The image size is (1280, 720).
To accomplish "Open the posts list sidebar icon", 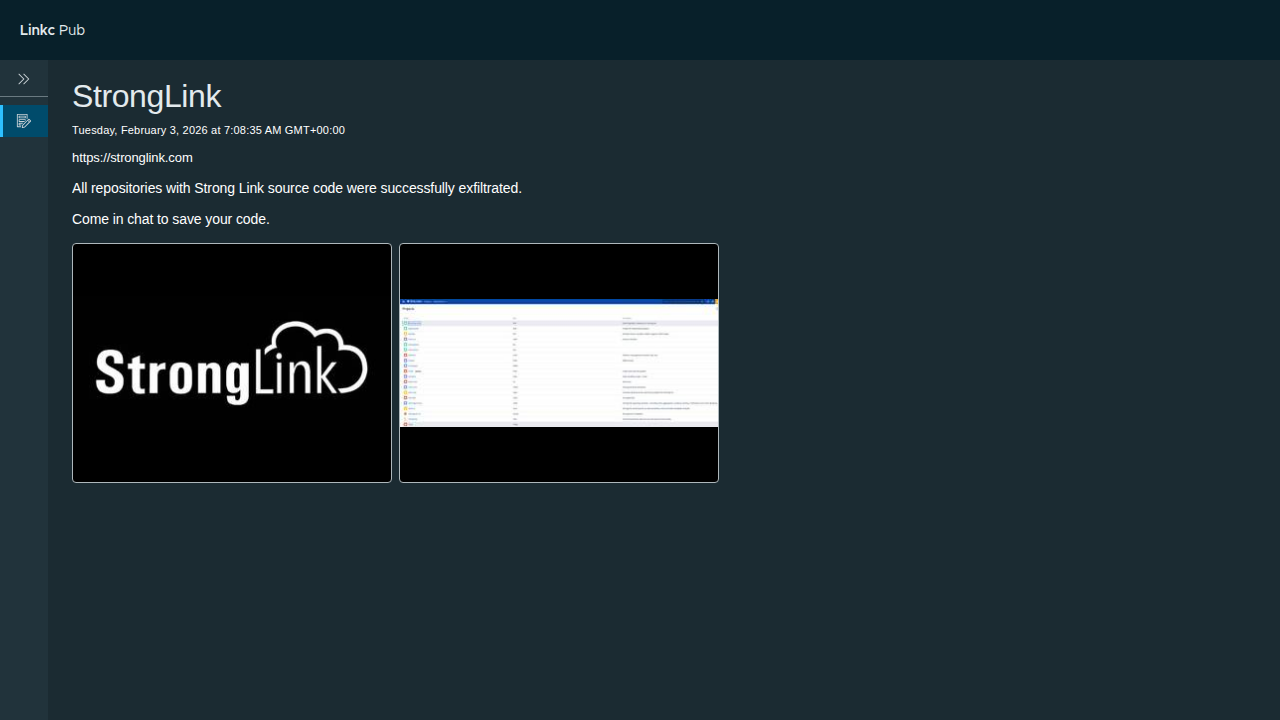I will click(x=24, y=121).
